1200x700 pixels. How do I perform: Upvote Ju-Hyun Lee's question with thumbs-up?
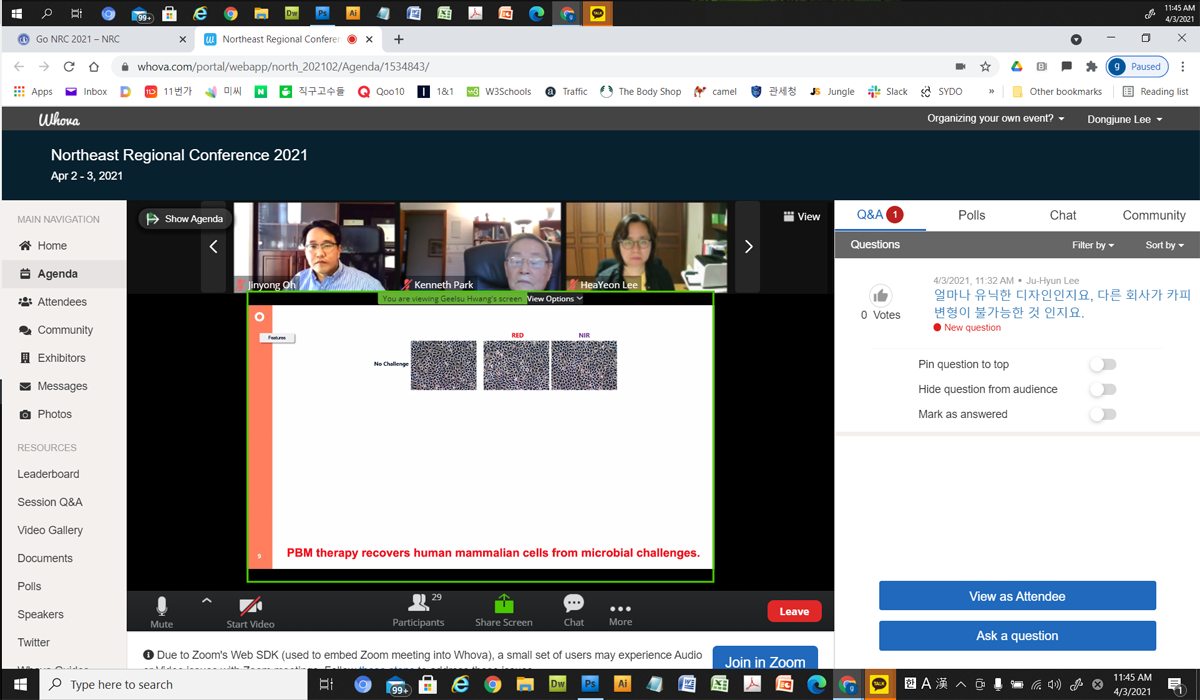880,295
